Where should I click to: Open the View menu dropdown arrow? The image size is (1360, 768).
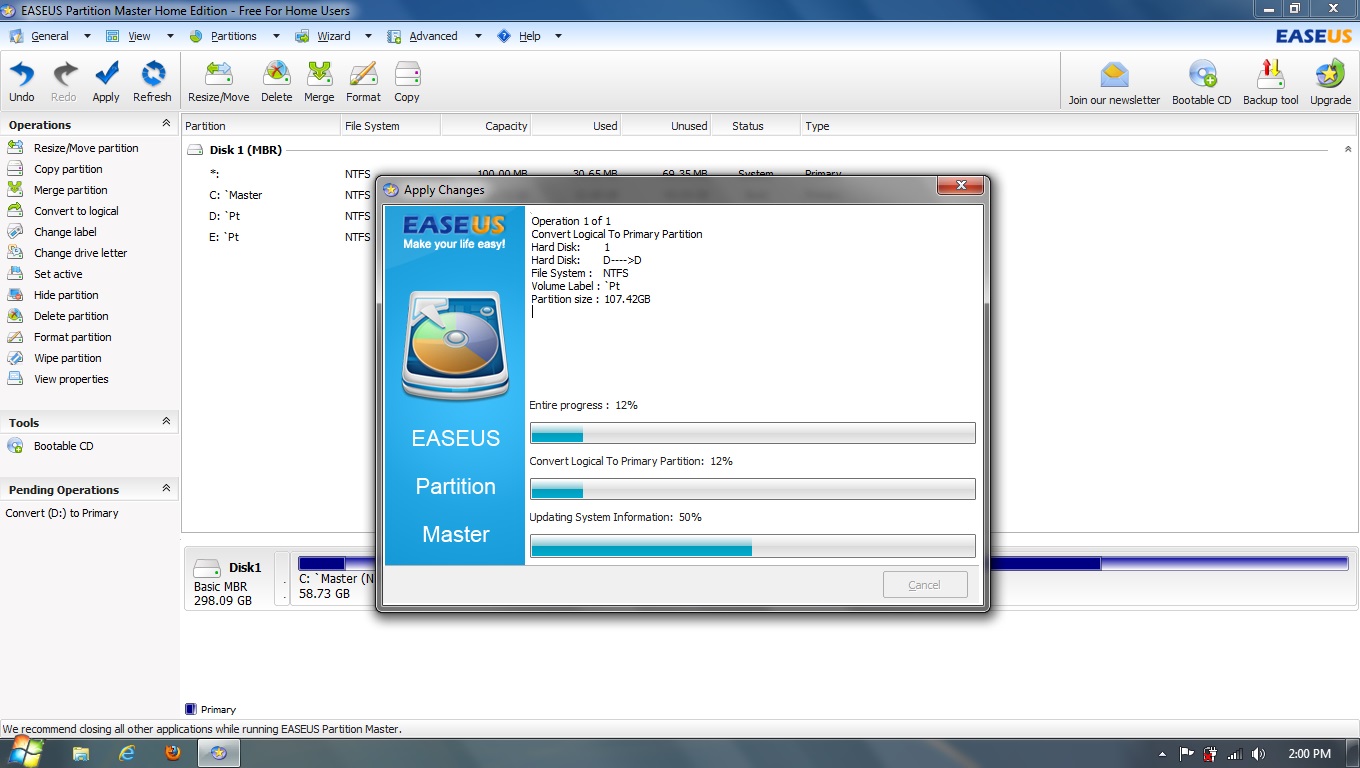pyautogui.click(x=170, y=36)
